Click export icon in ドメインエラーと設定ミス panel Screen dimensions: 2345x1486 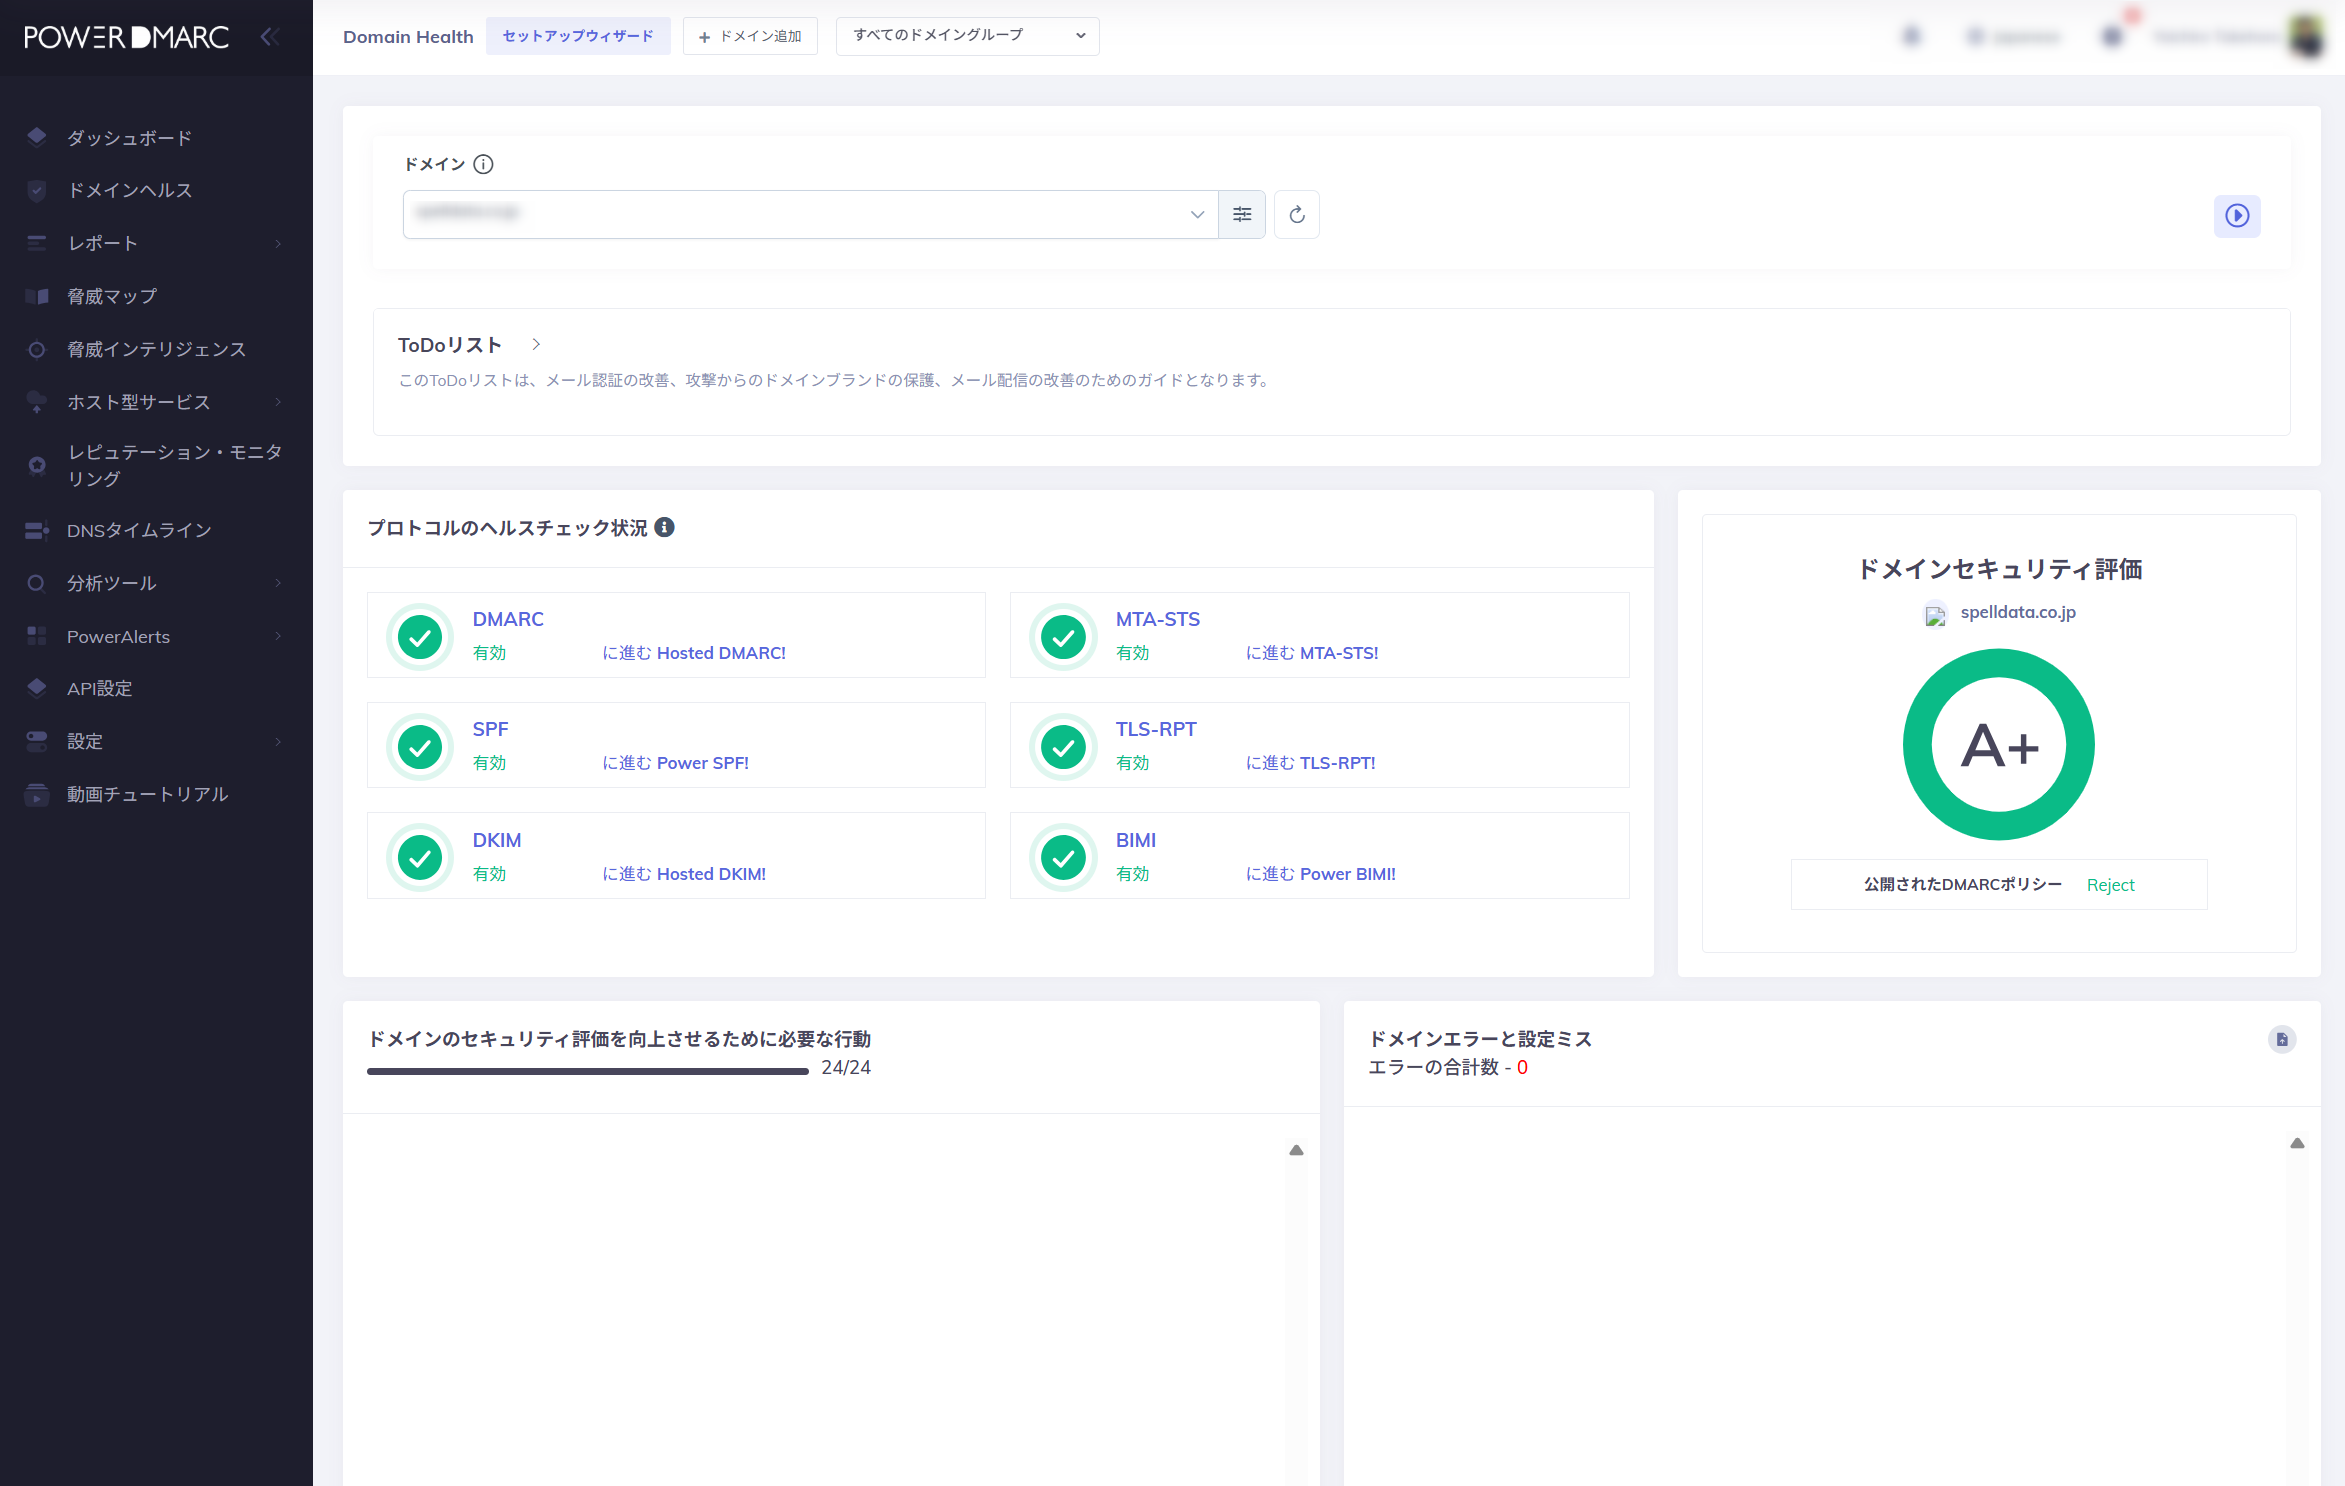[2281, 1039]
